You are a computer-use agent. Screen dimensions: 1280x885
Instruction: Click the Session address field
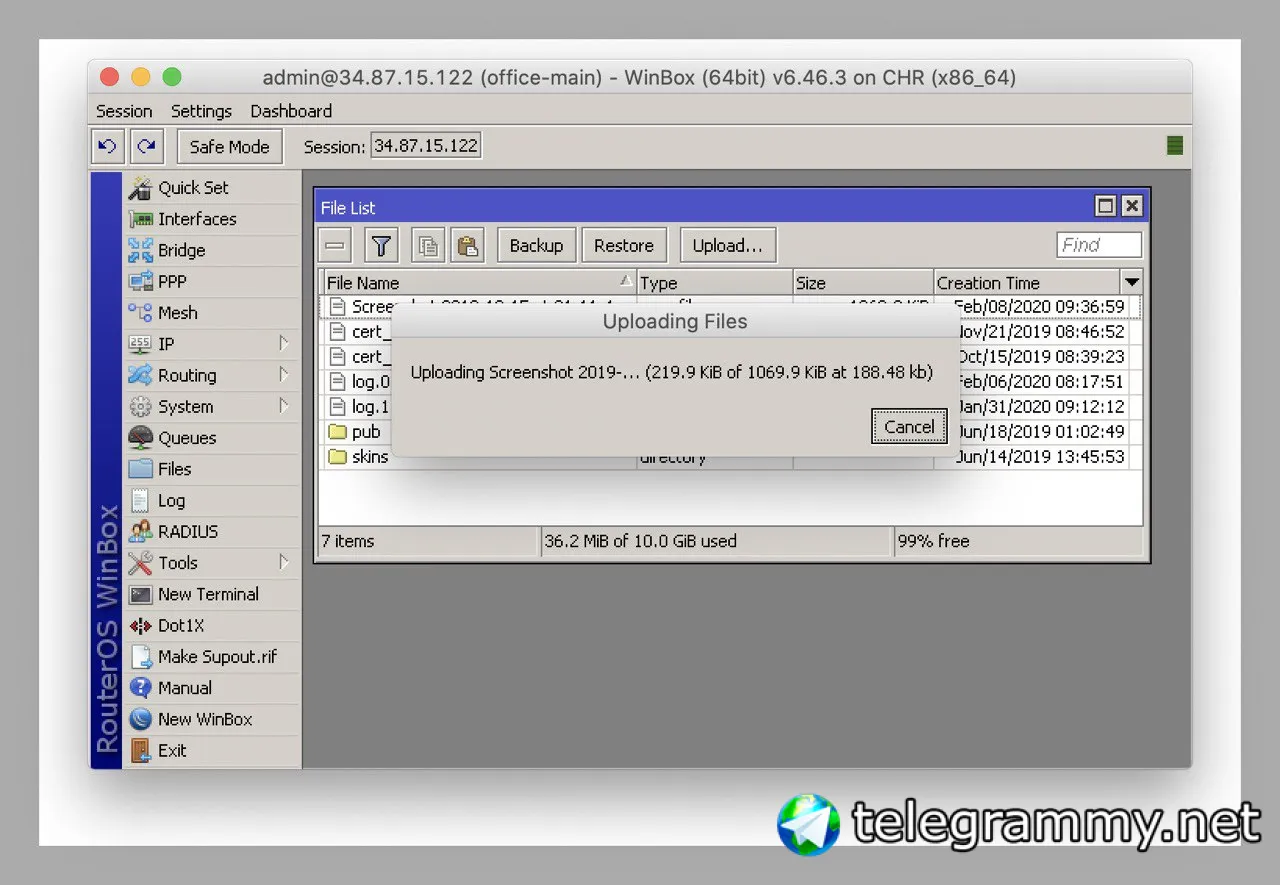[x=426, y=146]
